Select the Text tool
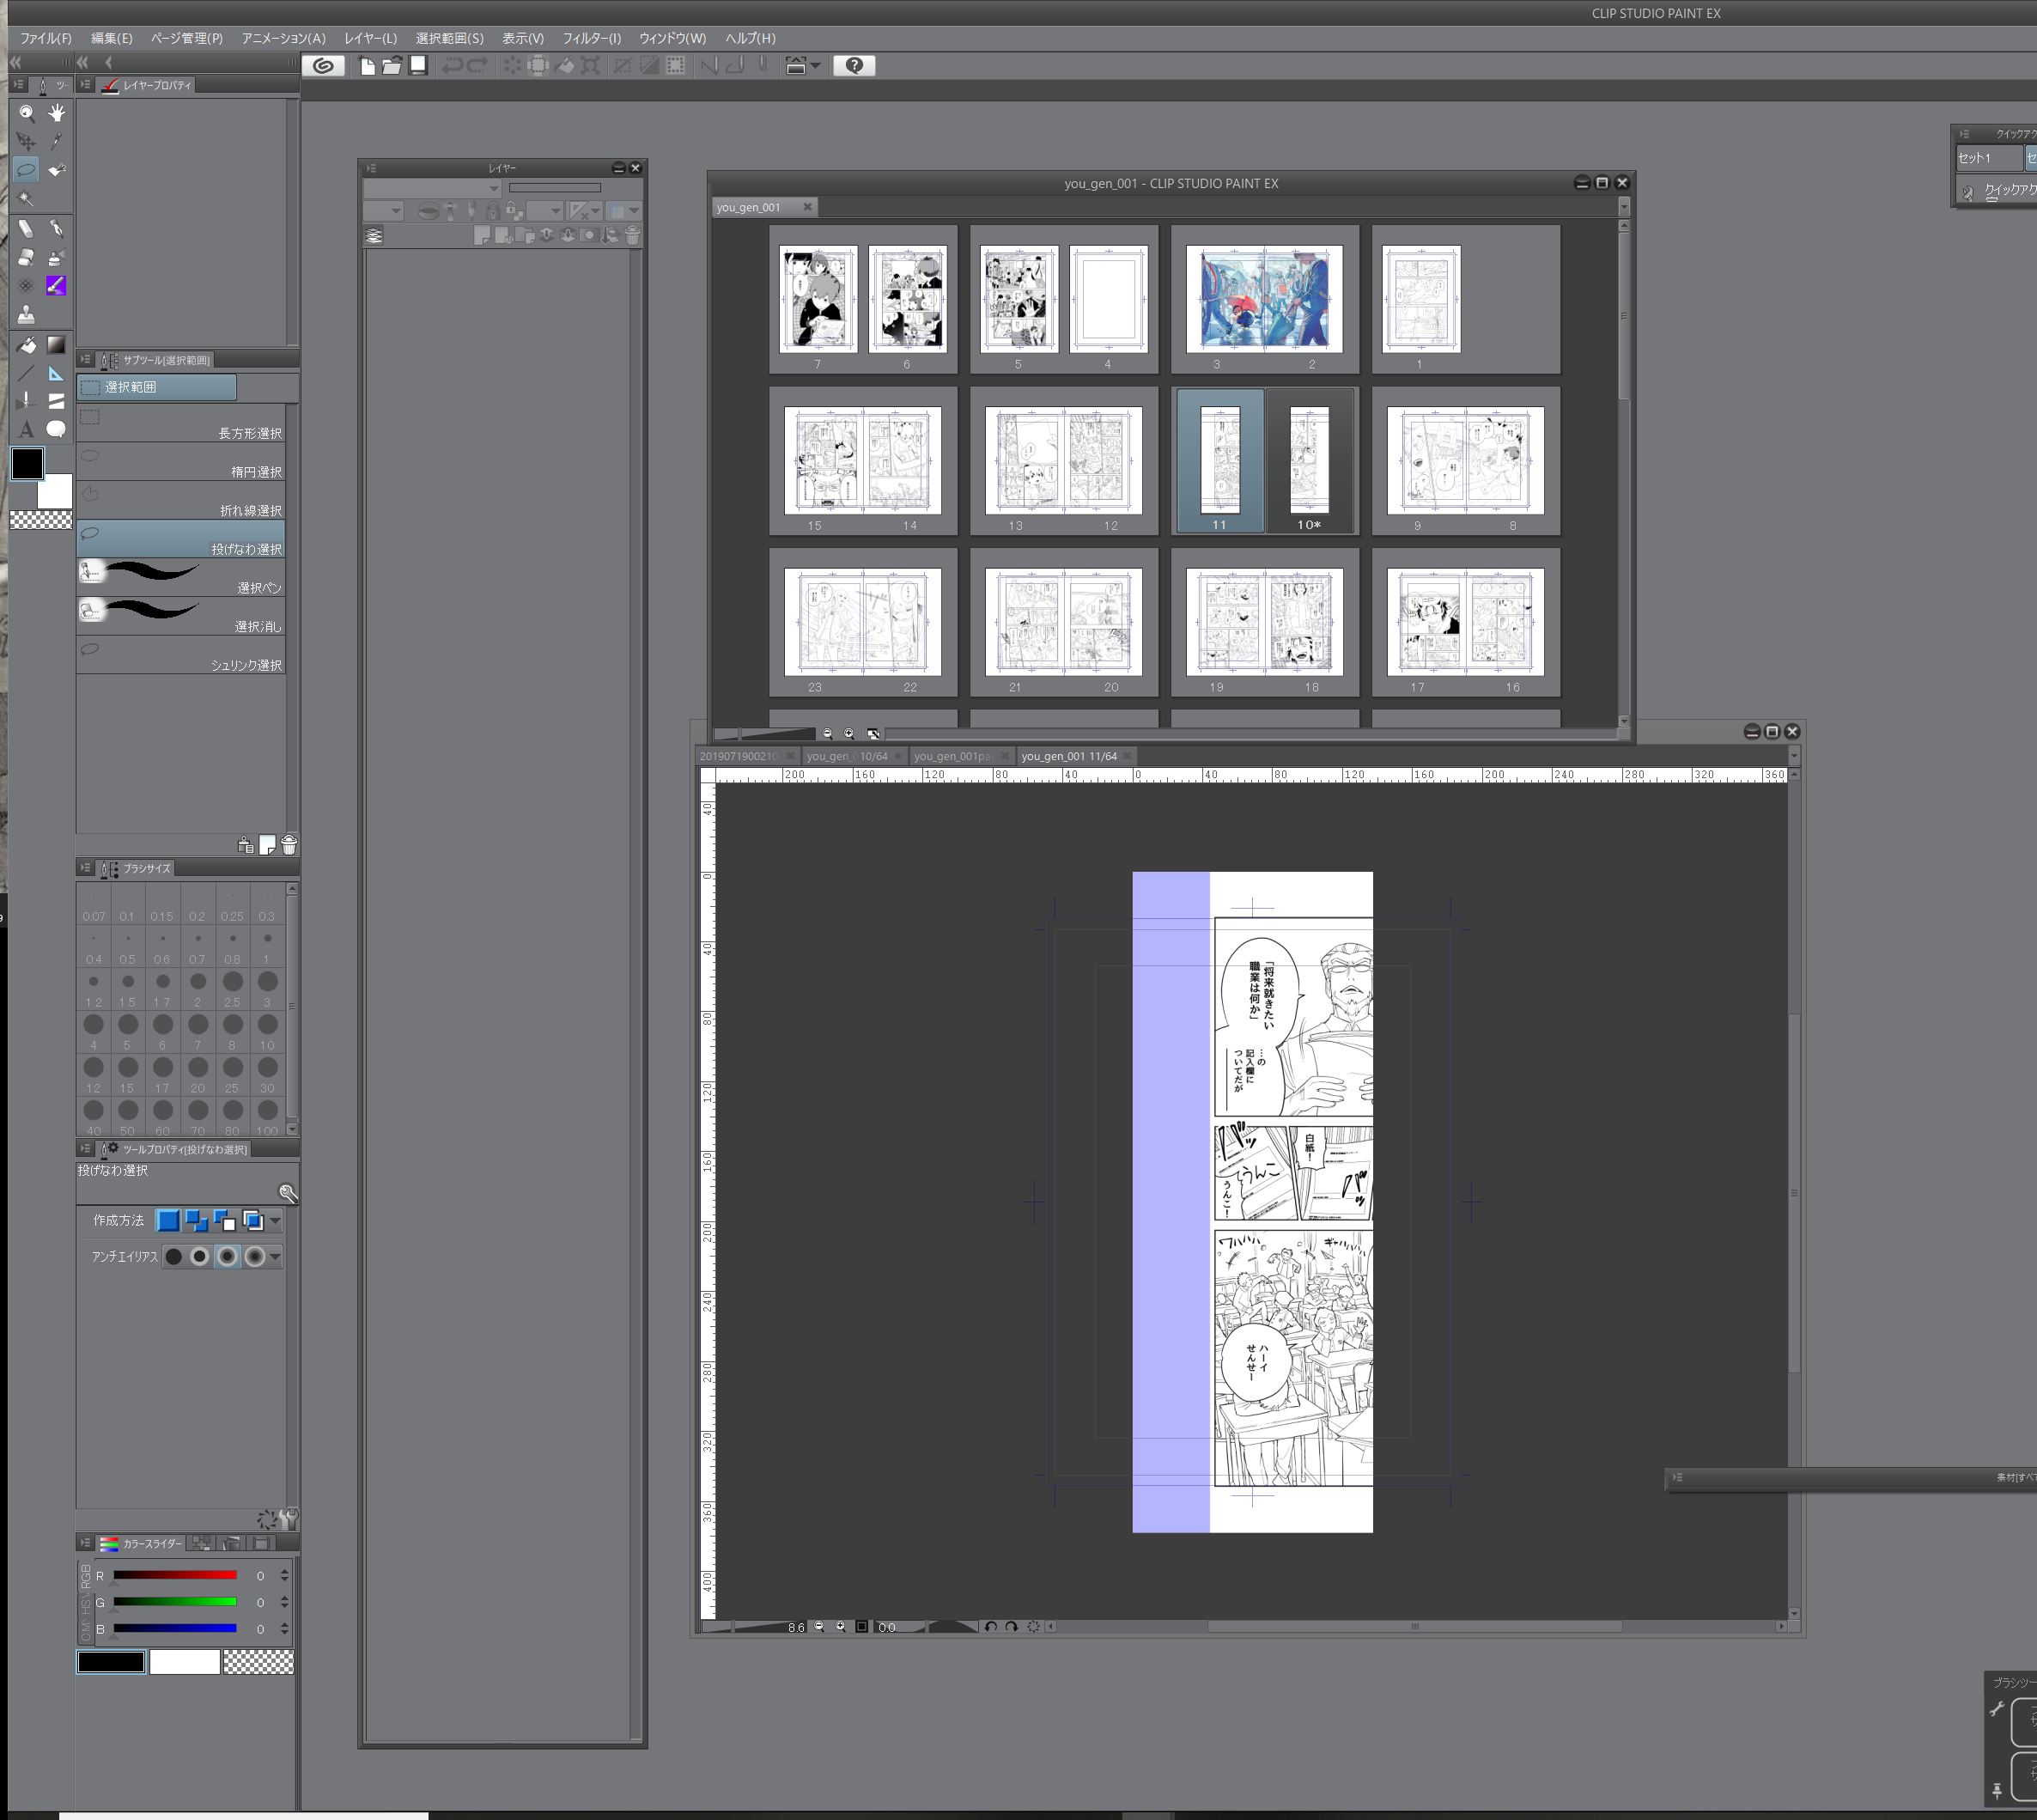This screenshot has height=1820, width=2037. point(27,430)
